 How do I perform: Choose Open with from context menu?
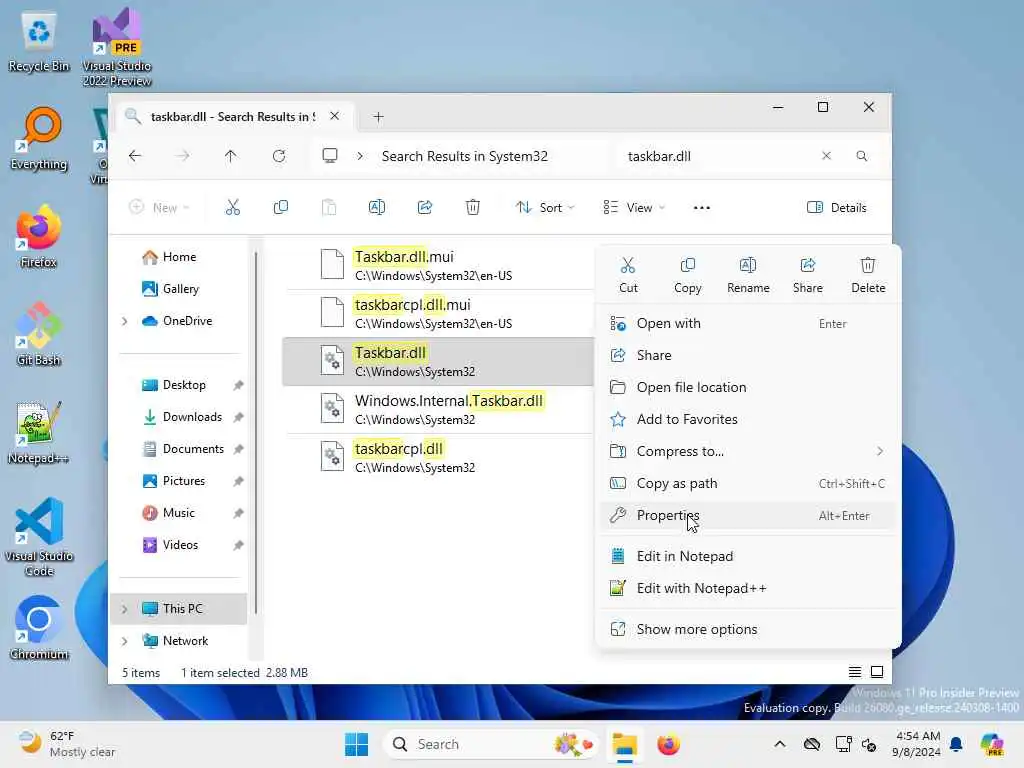pyautogui.click(x=748, y=323)
